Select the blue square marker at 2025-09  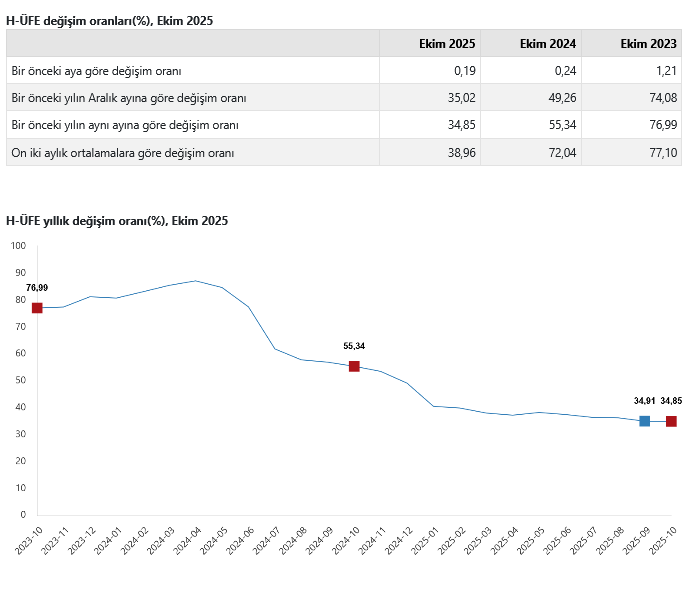click(x=644, y=421)
